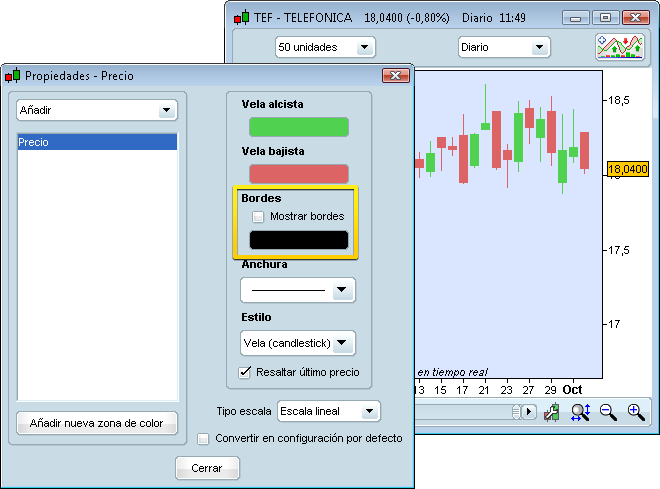This screenshot has height=489, width=660.
Task: Tick Convertir en configuración por defecto
Action: coord(203,439)
